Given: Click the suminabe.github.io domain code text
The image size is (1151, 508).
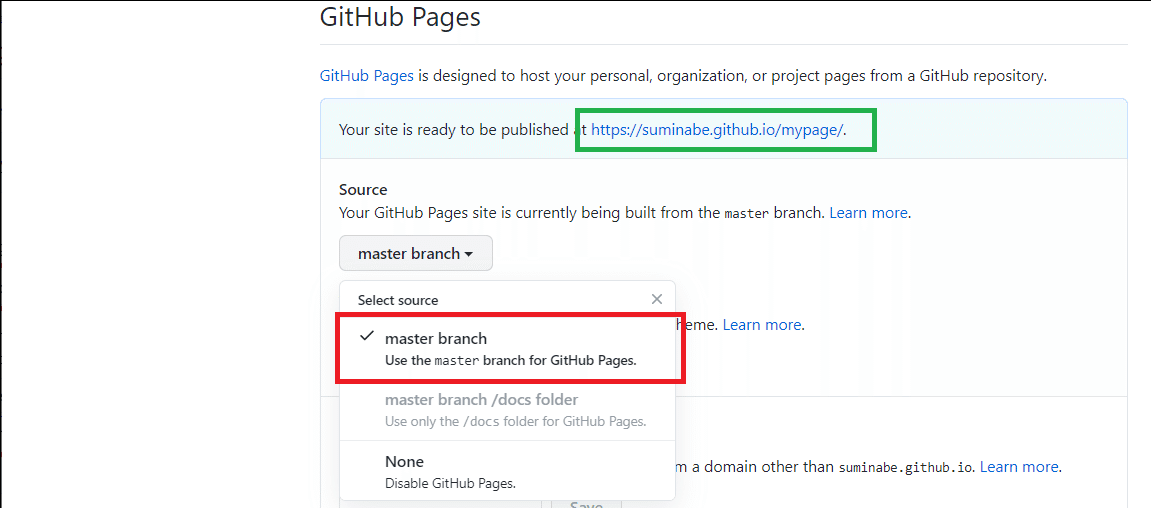Looking at the screenshot, I should tap(906, 467).
